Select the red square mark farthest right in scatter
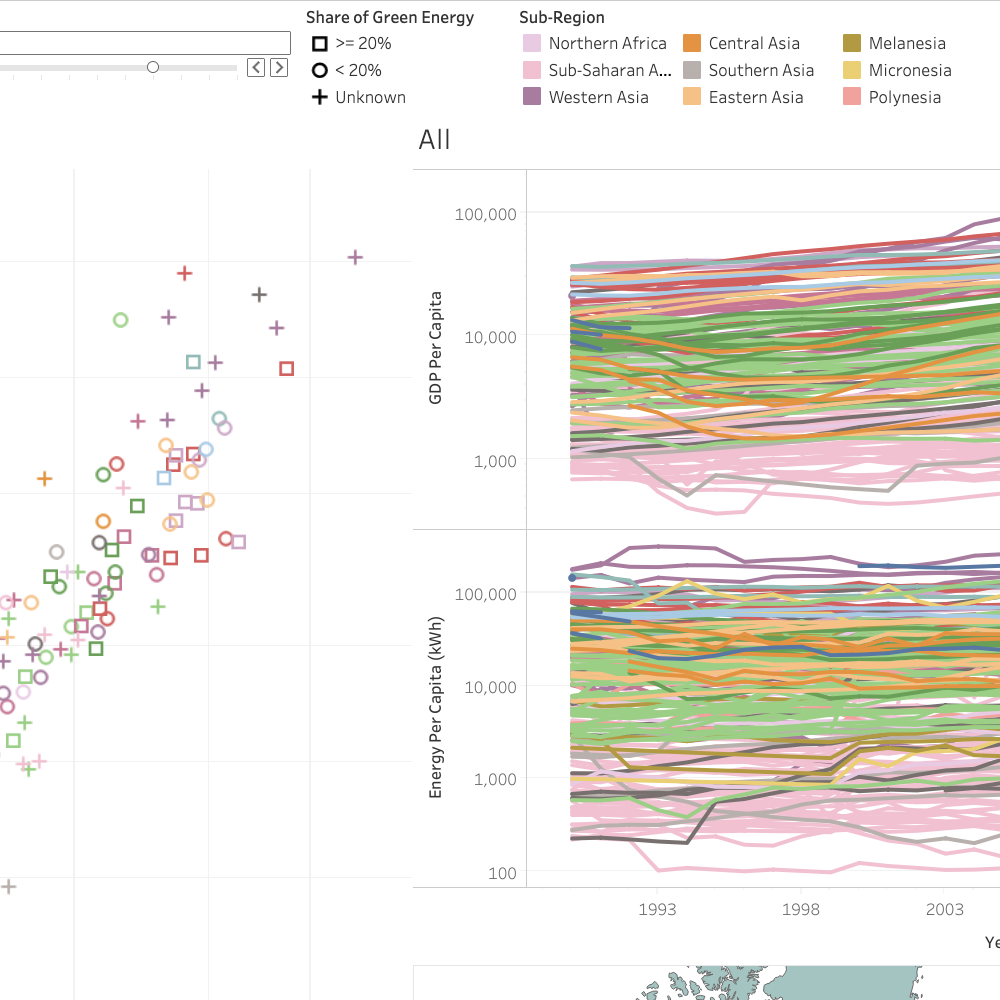 pos(286,369)
